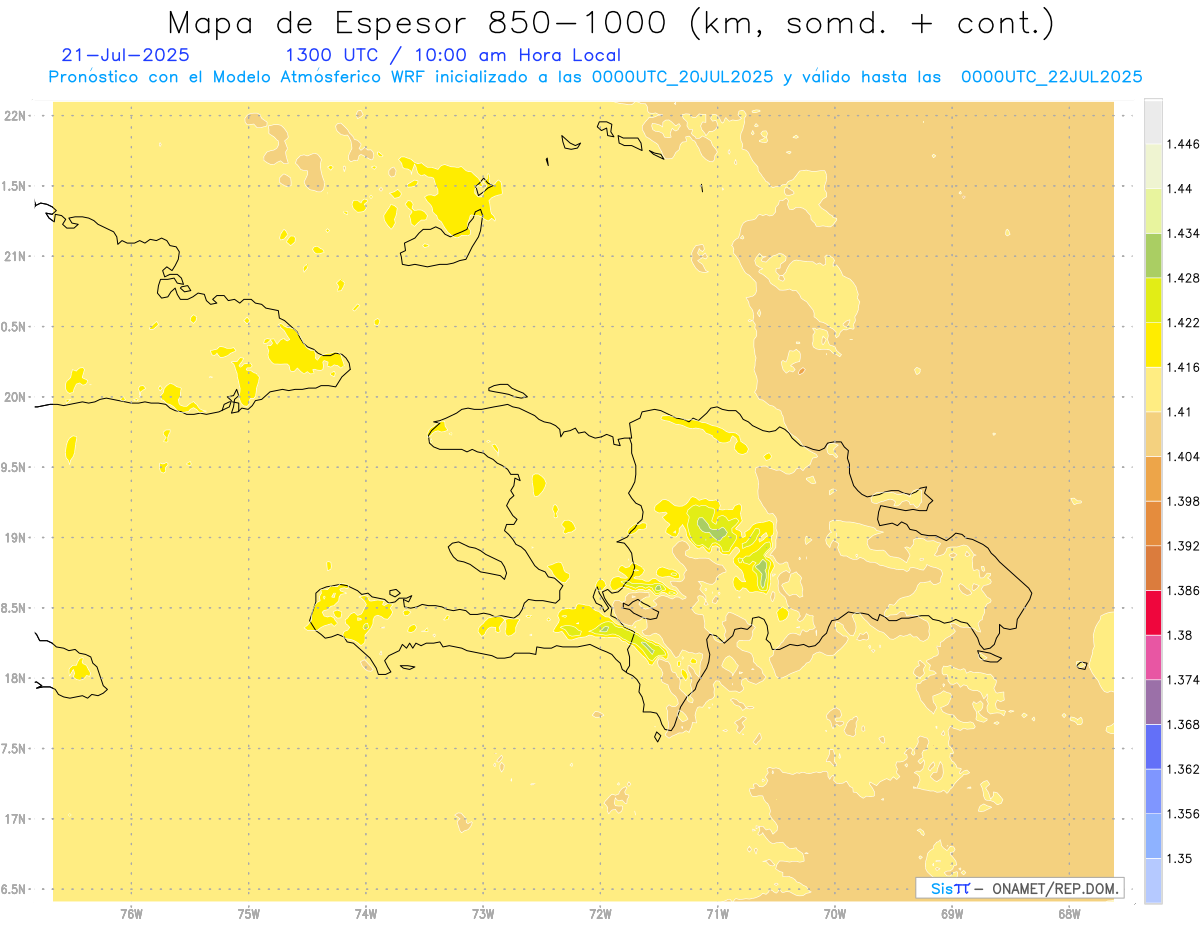1200x927 pixels.
Task: Click the color bar value "1.398"
Action: [x=1185, y=501]
